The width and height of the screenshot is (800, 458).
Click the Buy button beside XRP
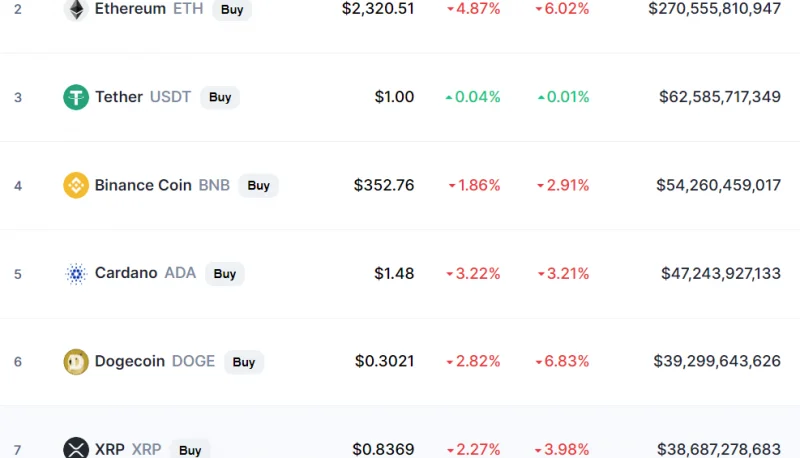point(190,450)
